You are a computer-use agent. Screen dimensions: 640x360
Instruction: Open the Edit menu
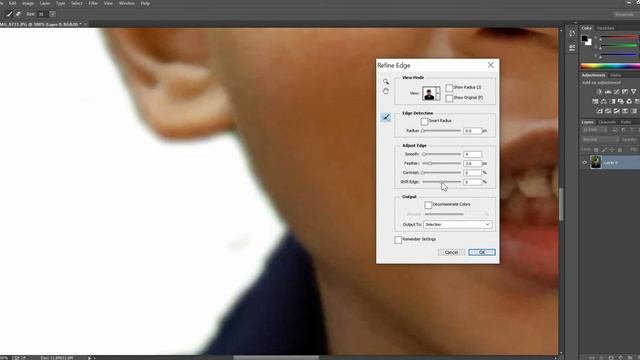tap(13, 3)
